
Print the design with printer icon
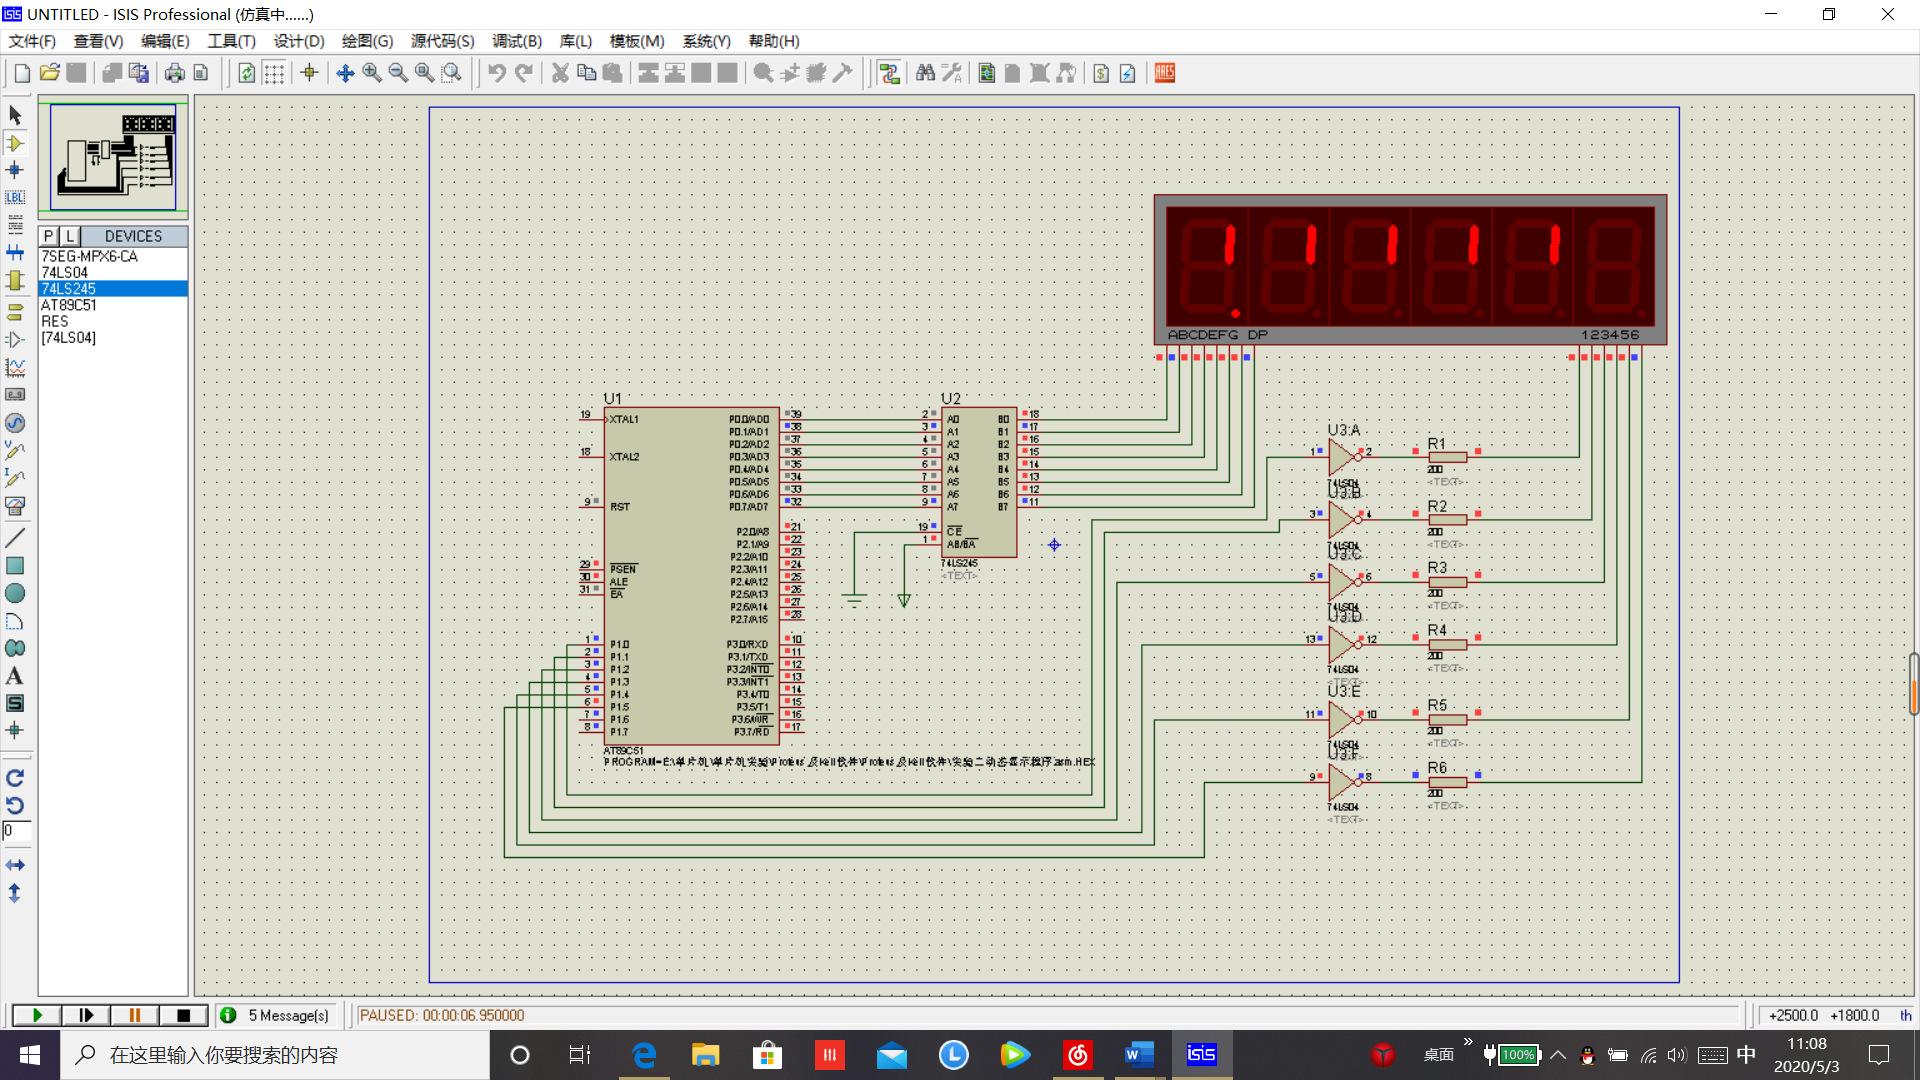click(175, 73)
